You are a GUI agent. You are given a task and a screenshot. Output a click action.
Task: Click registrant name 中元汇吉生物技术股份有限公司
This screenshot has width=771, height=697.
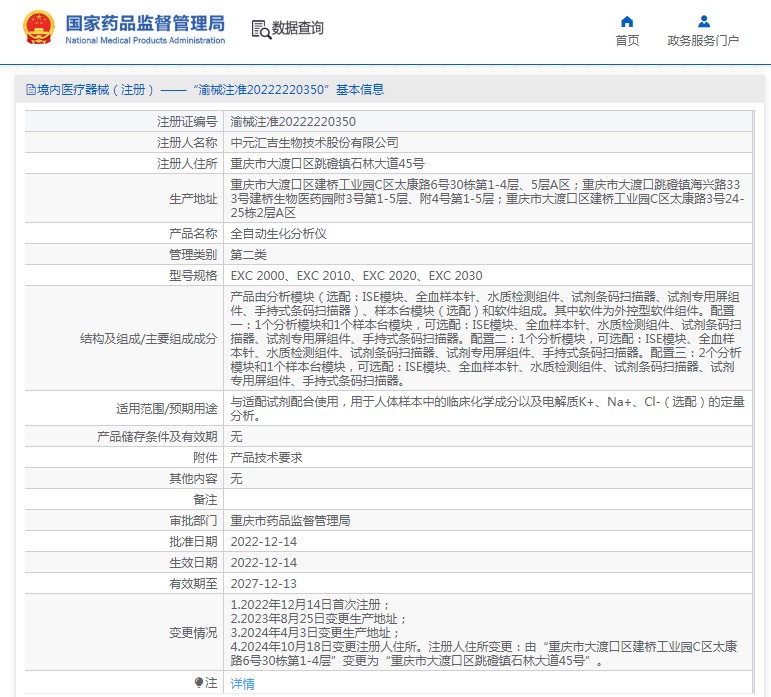[x=314, y=142]
